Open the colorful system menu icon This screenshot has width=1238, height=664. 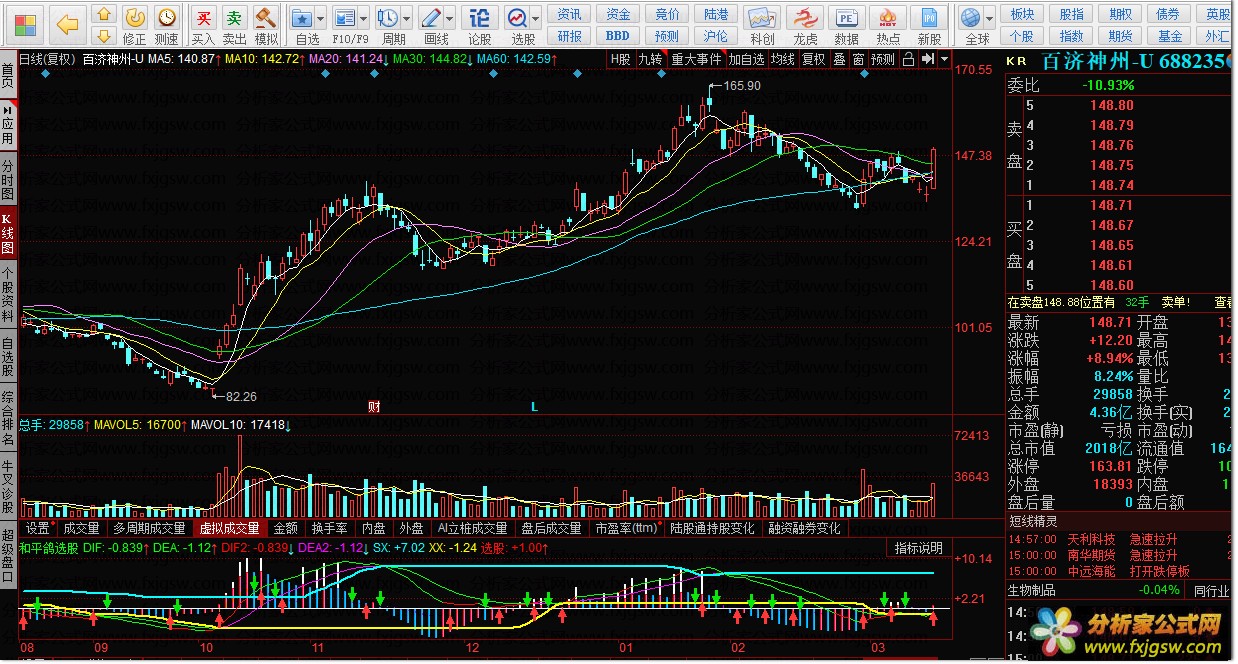[25, 24]
